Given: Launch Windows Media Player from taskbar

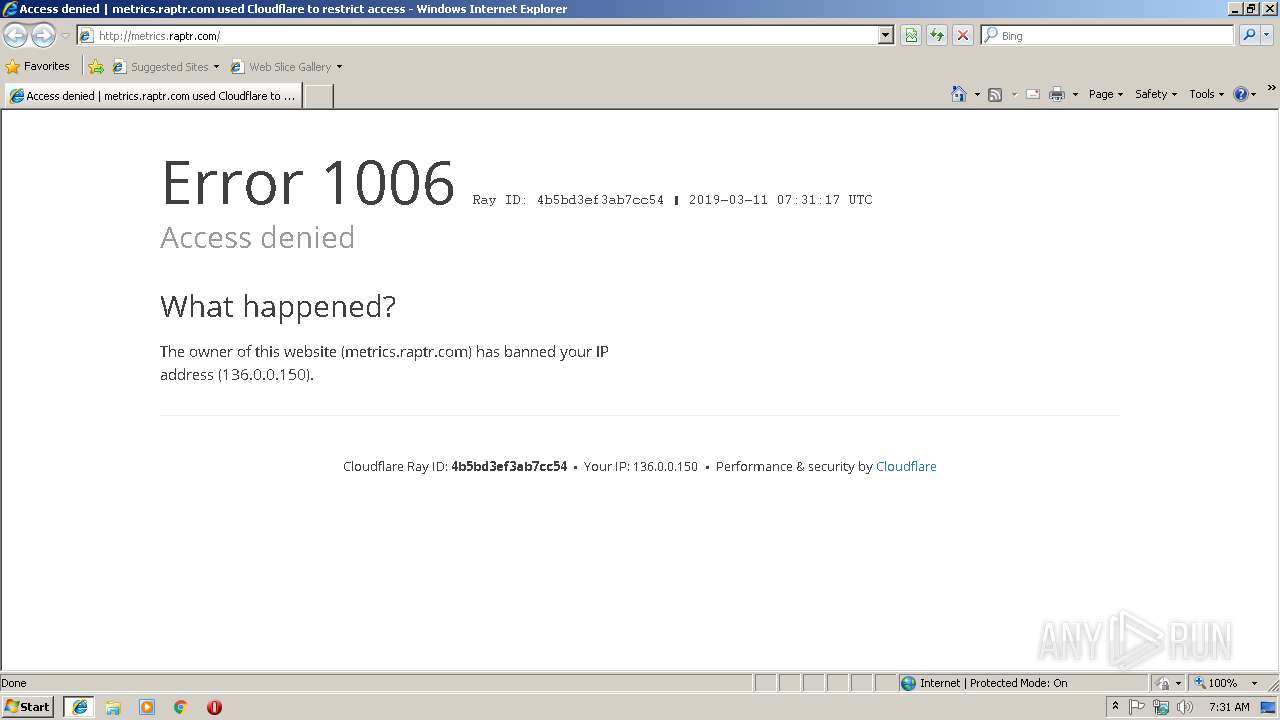Looking at the screenshot, I should [x=147, y=707].
